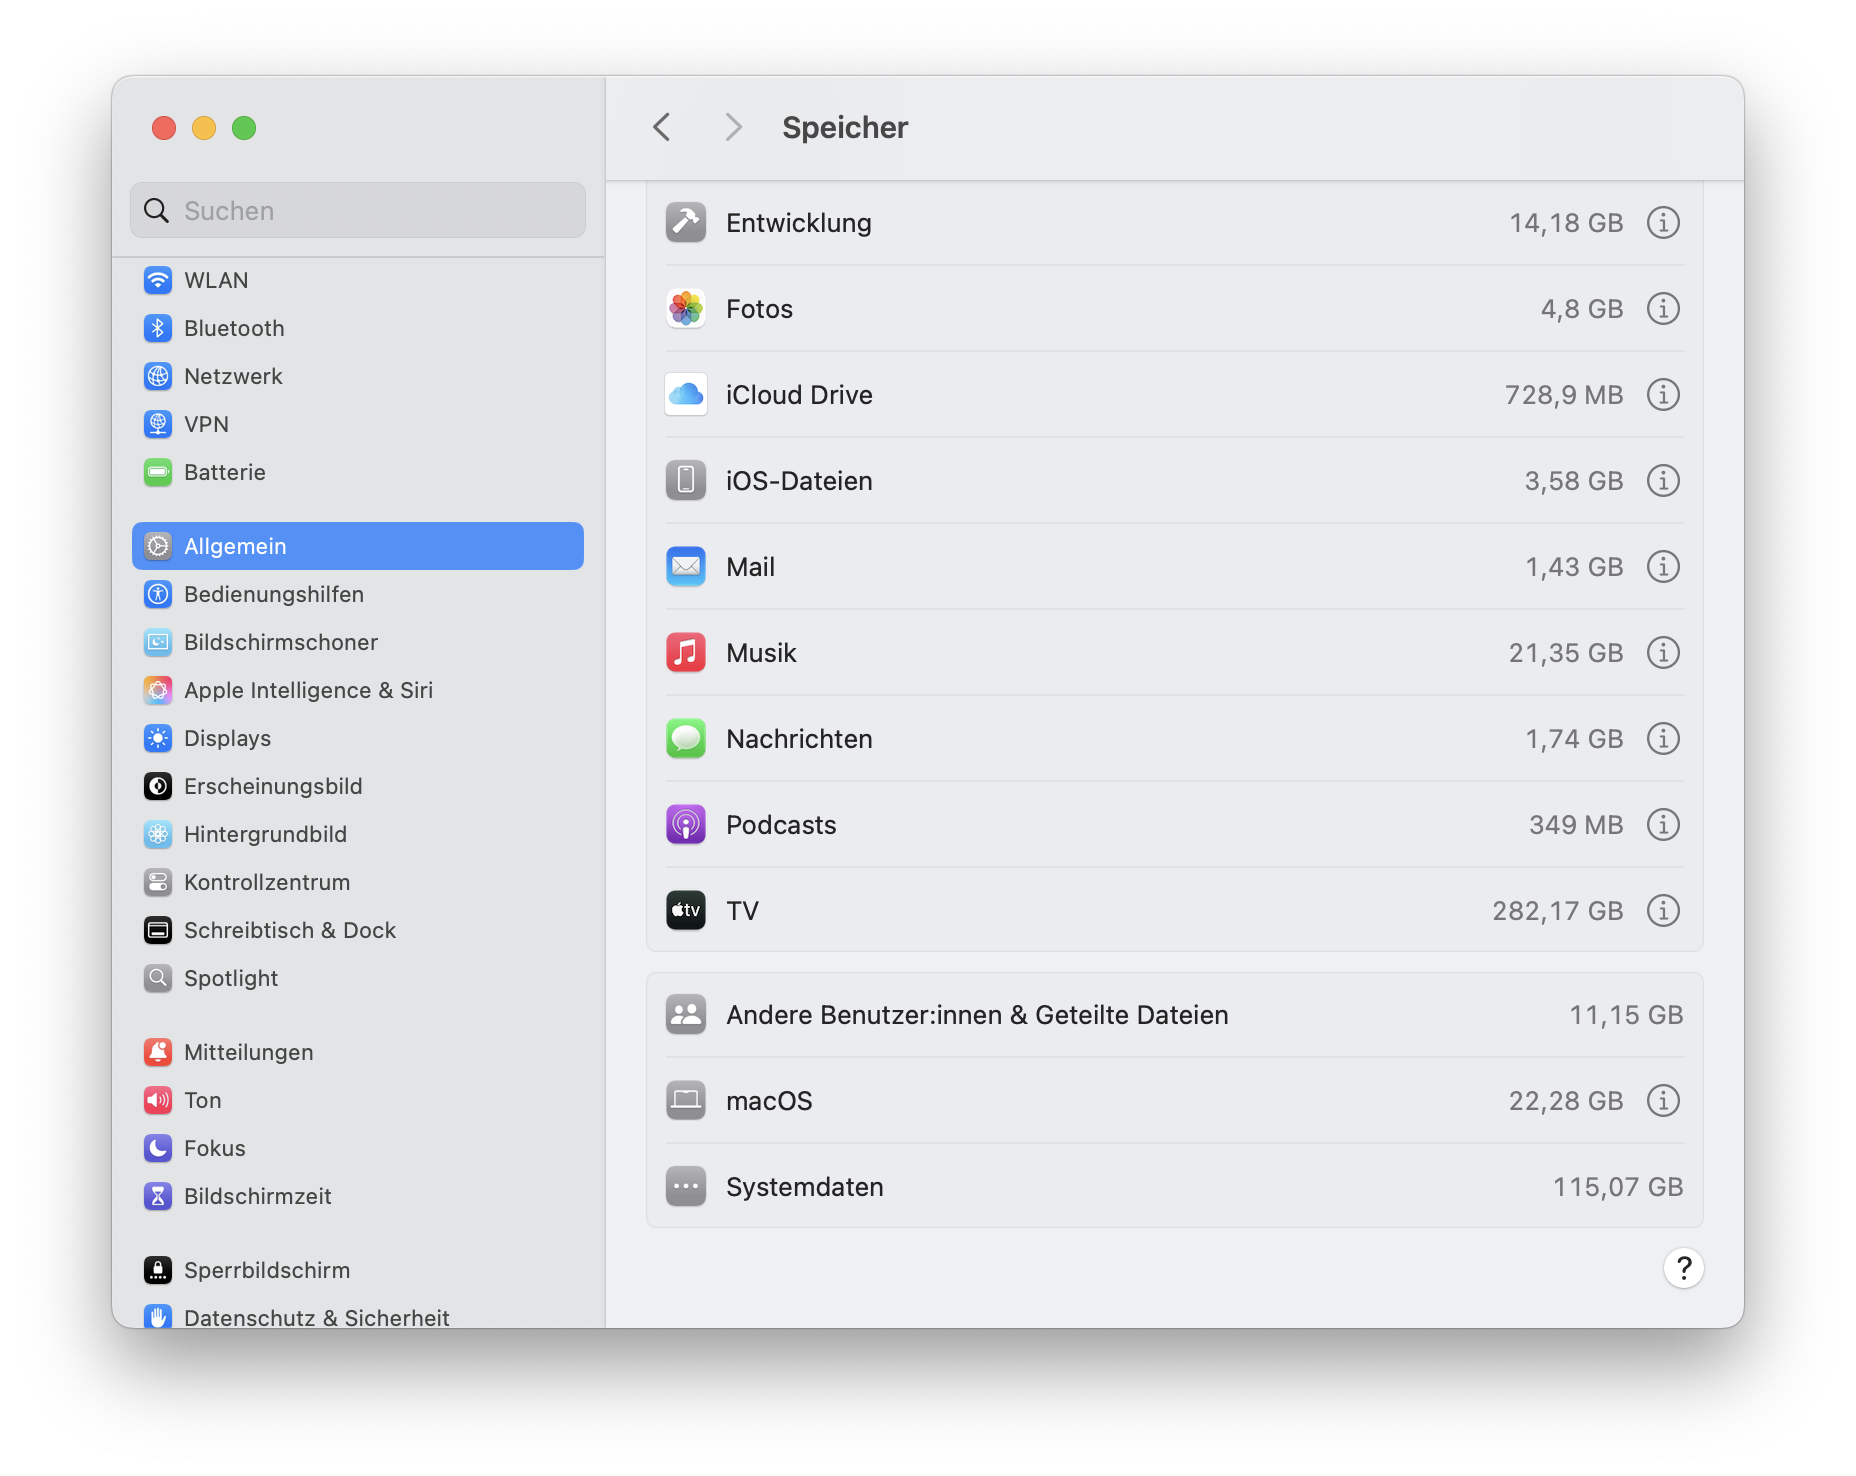Screen dimensions: 1856x1476
Task: Open Bildschirmzeit settings
Action: 358,1196
